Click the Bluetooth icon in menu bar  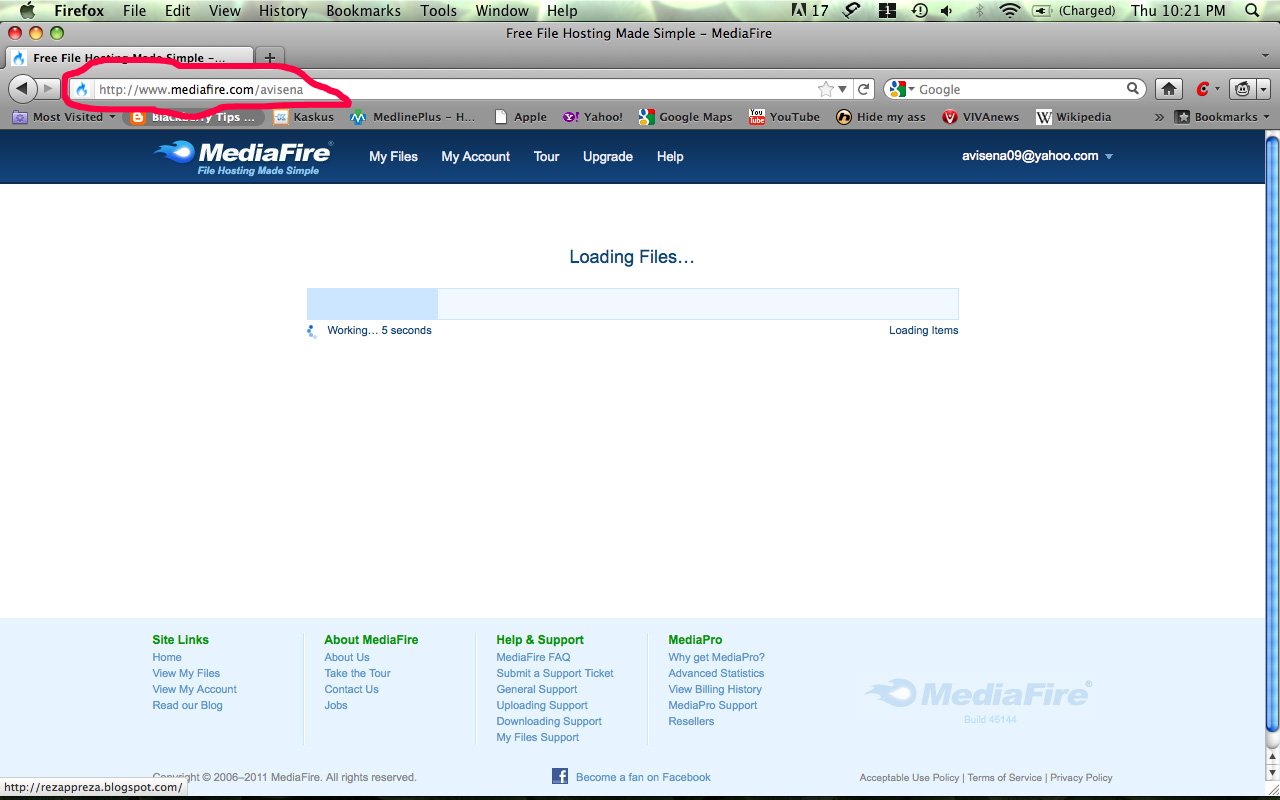(x=979, y=10)
